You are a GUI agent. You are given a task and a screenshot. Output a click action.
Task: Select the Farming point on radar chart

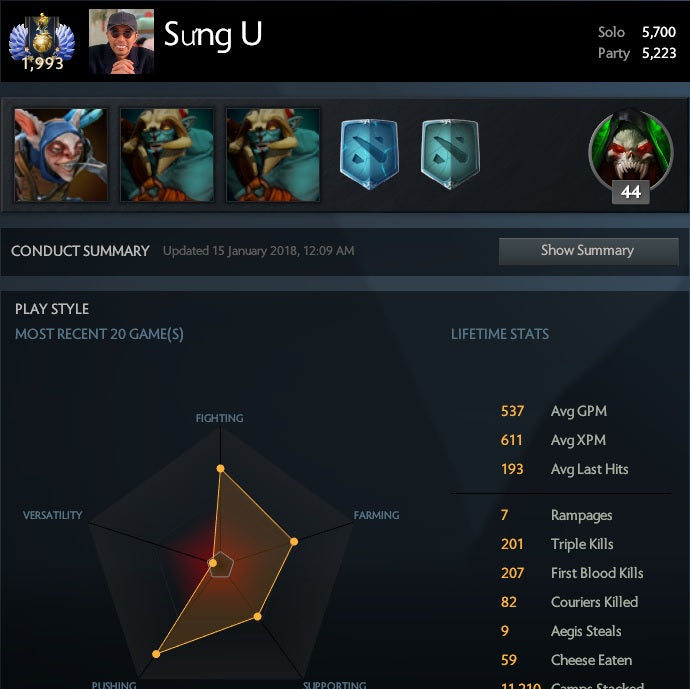294,542
